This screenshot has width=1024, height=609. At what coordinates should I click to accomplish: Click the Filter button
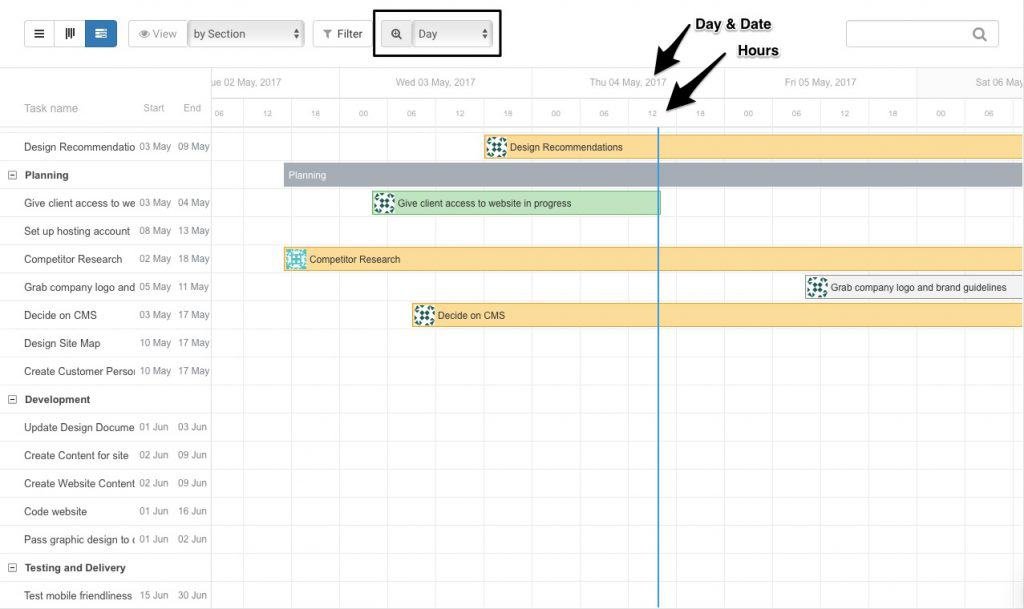[x=341, y=32]
